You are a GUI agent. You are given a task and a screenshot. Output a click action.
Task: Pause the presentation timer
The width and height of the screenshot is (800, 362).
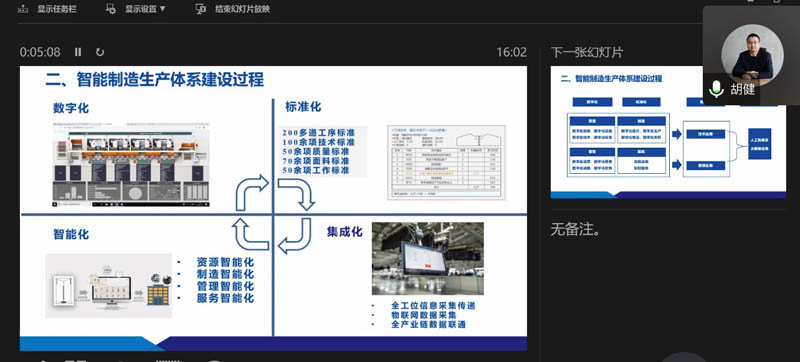click(x=78, y=52)
